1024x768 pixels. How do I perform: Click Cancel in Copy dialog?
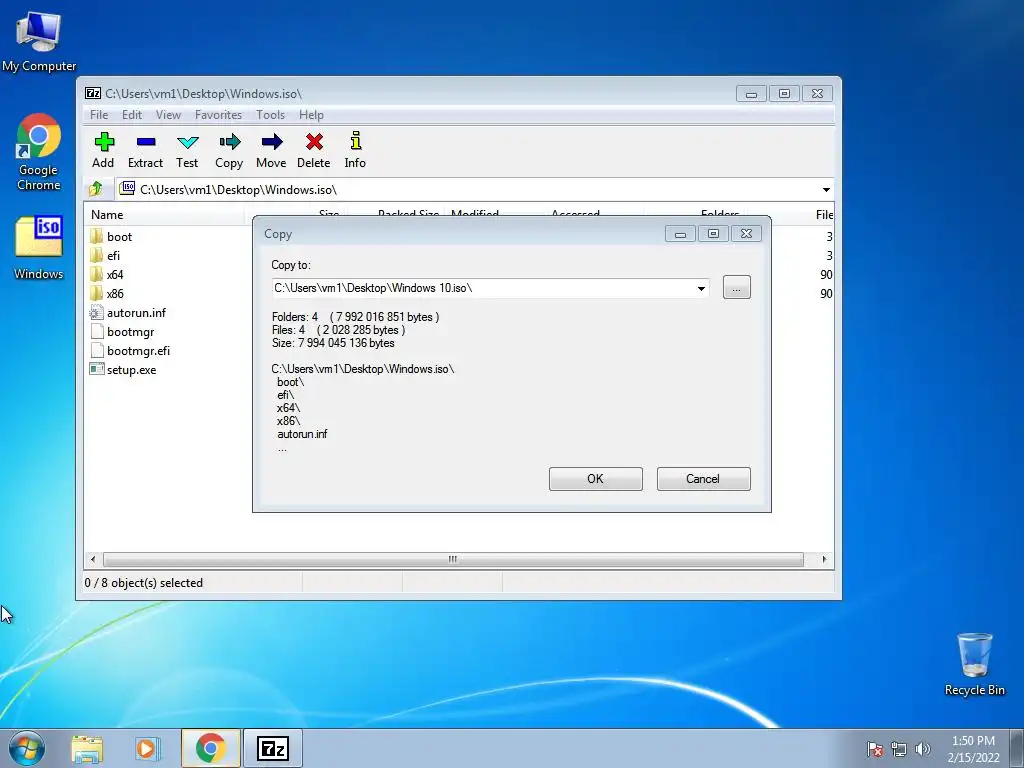703,479
